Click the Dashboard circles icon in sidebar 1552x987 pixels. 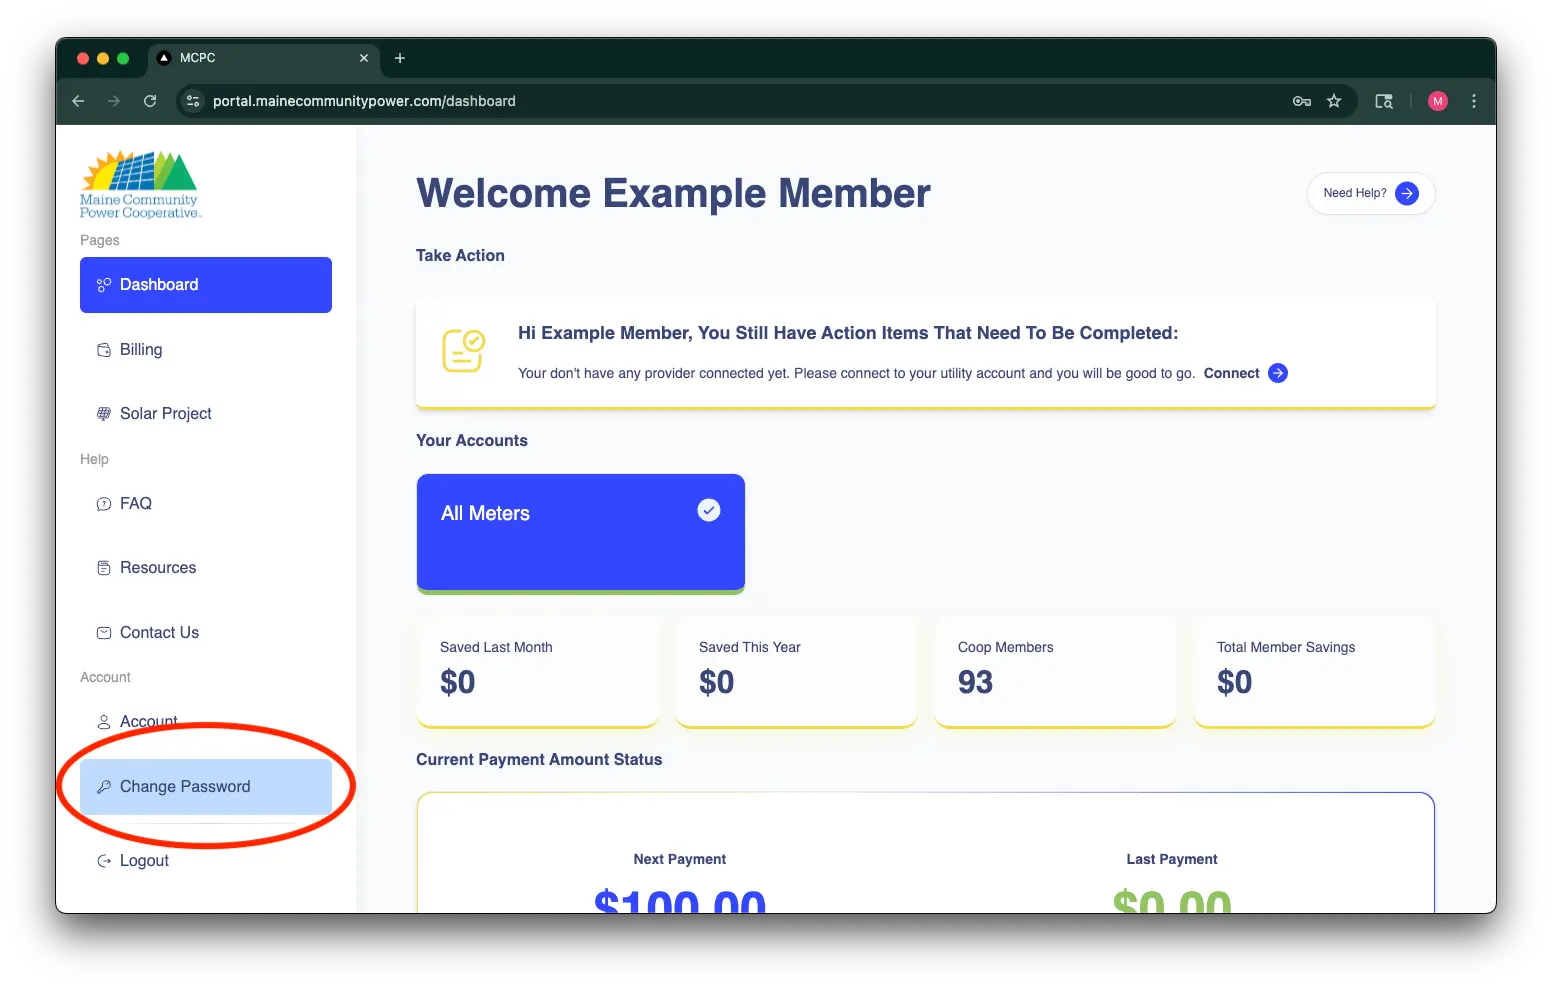(104, 285)
